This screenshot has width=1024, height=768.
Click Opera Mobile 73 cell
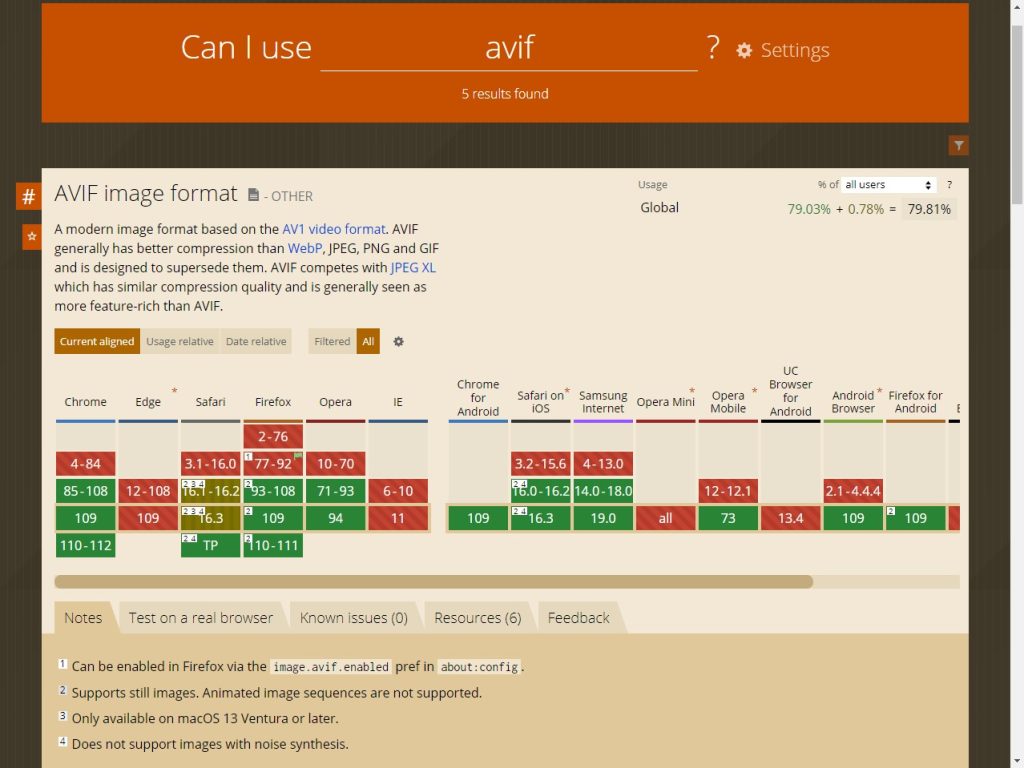click(x=728, y=519)
